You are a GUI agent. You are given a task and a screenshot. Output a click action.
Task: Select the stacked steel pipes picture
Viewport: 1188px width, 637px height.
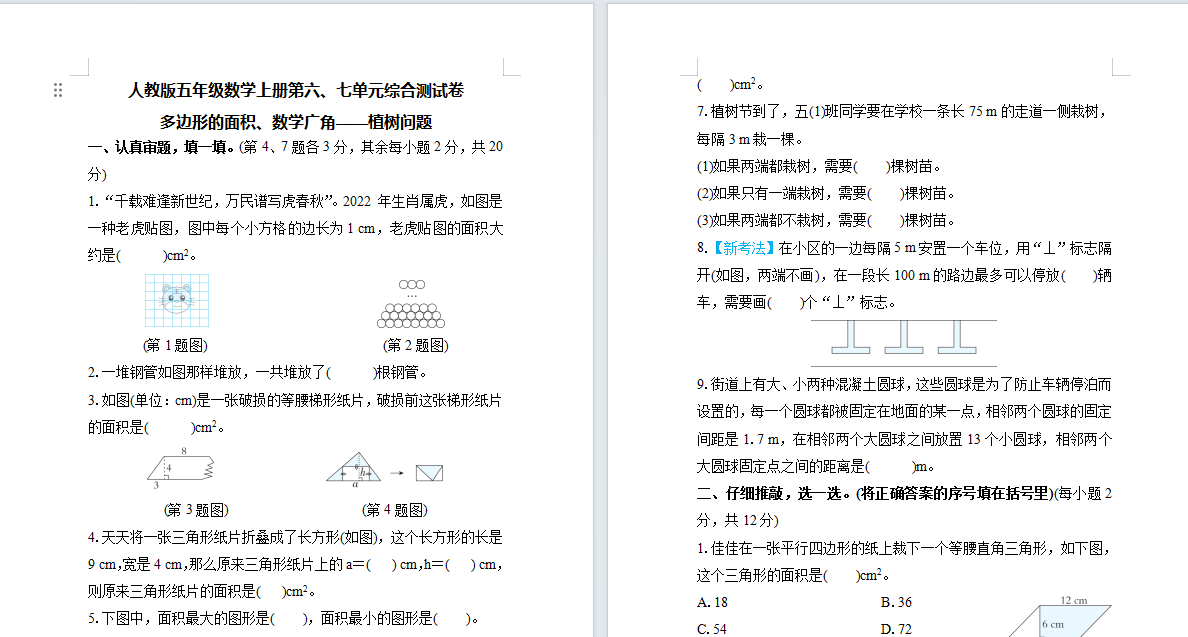(411, 304)
